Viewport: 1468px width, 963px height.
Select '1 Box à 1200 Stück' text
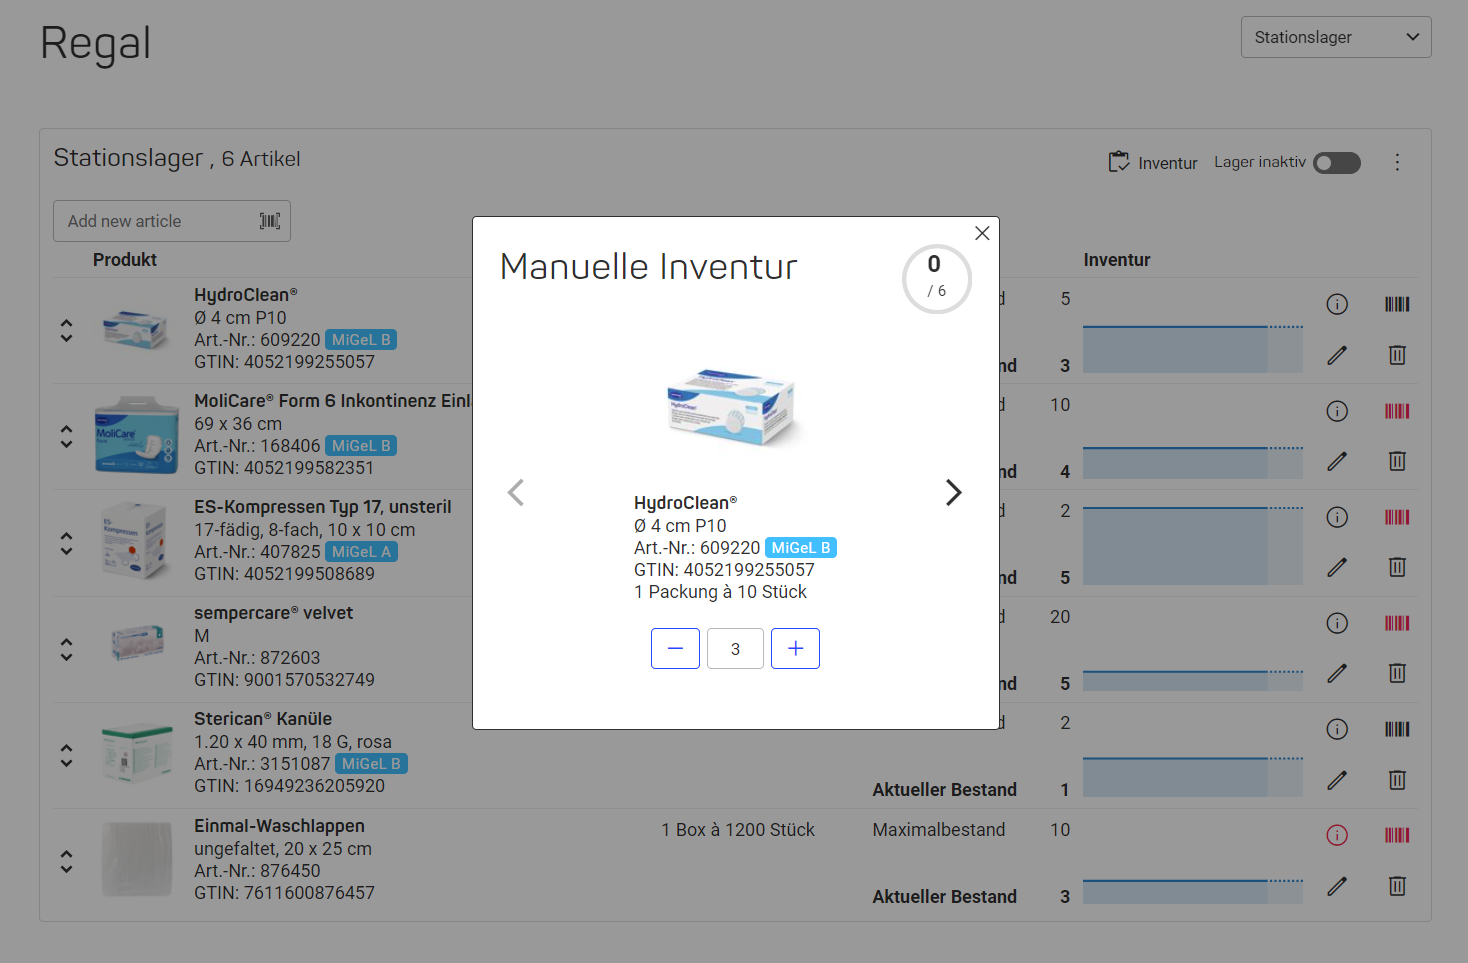(738, 830)
